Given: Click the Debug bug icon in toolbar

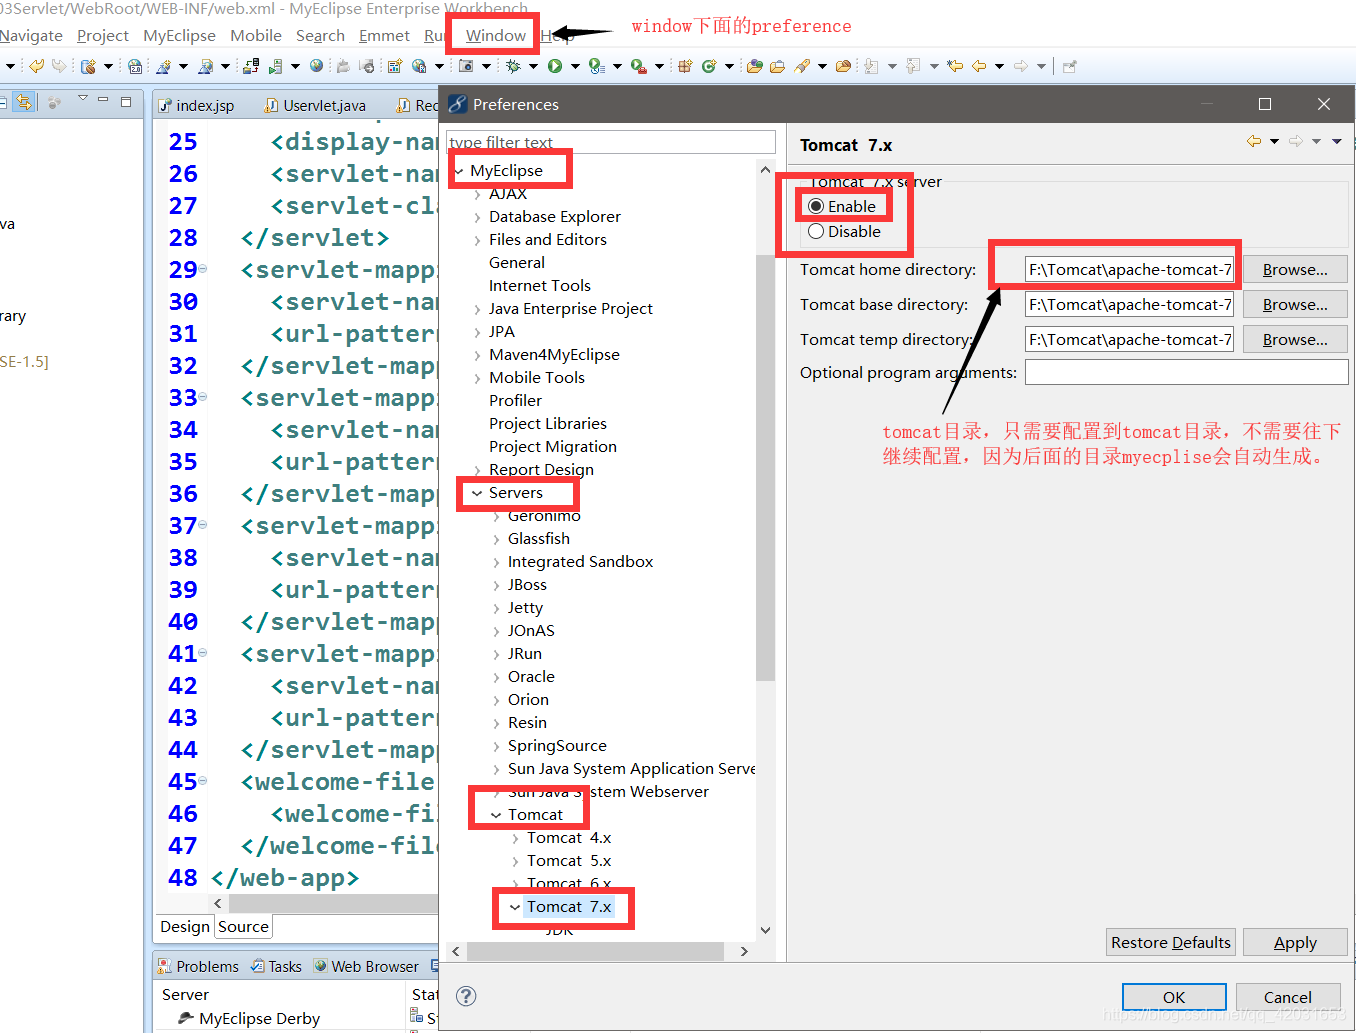Looking at the screenshot, I should coord(513,66).
